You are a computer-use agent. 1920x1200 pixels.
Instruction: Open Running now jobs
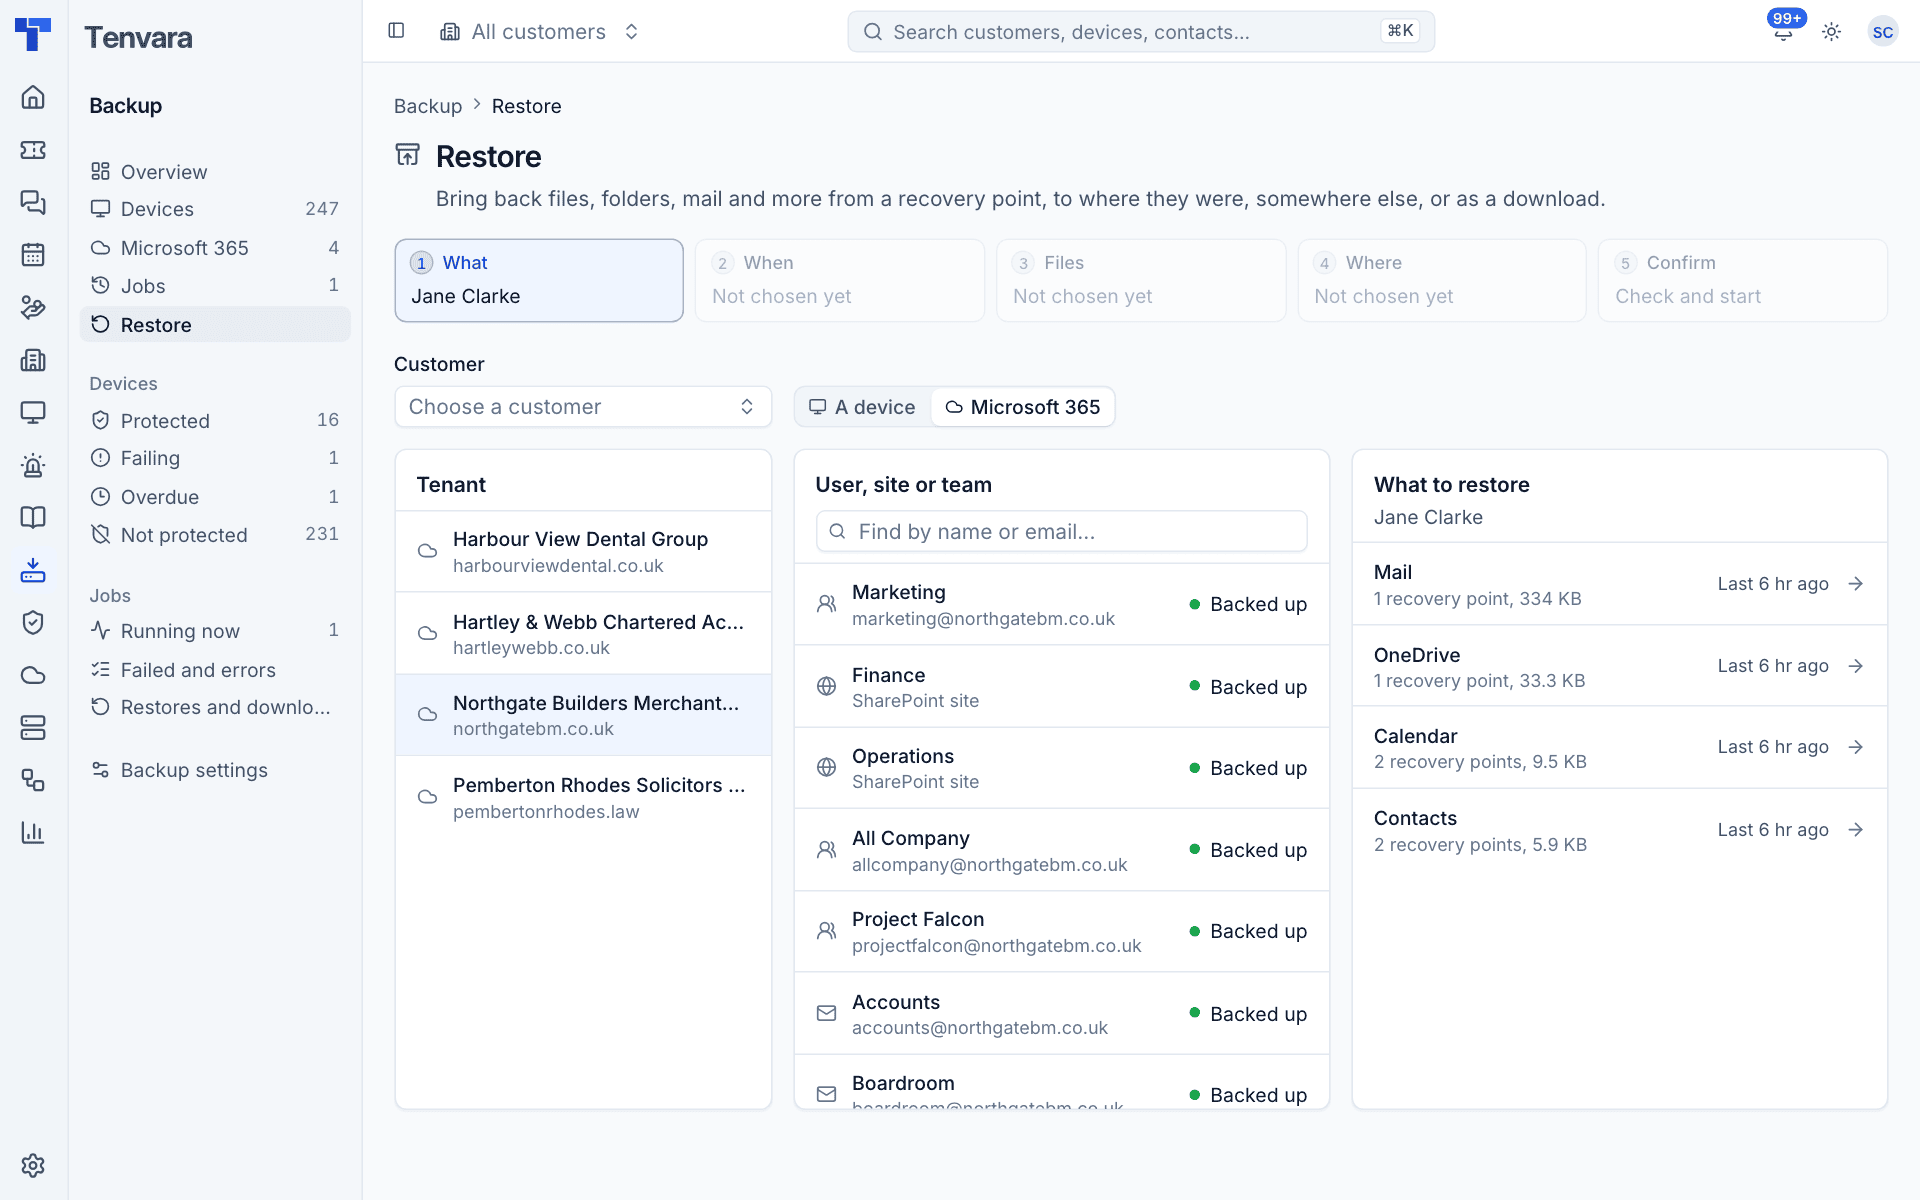(x=215, y=631)
